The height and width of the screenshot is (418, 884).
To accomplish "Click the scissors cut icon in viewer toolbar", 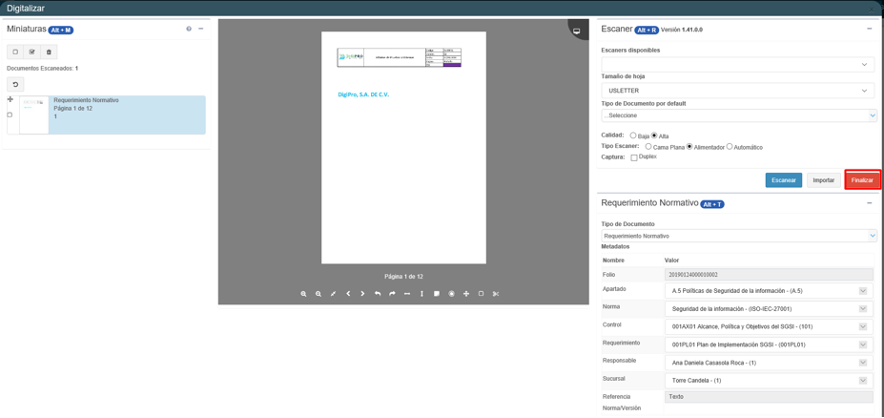I will (x=495, y=293).
